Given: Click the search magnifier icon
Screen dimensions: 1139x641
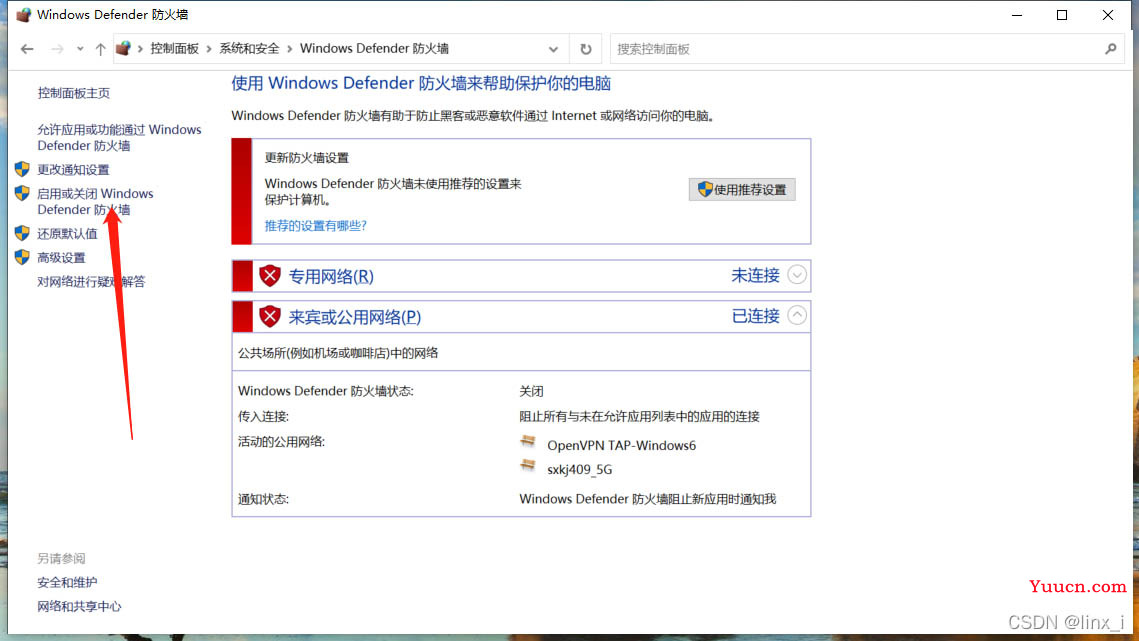Looking at the screenshot, I should coord(1110,49).
